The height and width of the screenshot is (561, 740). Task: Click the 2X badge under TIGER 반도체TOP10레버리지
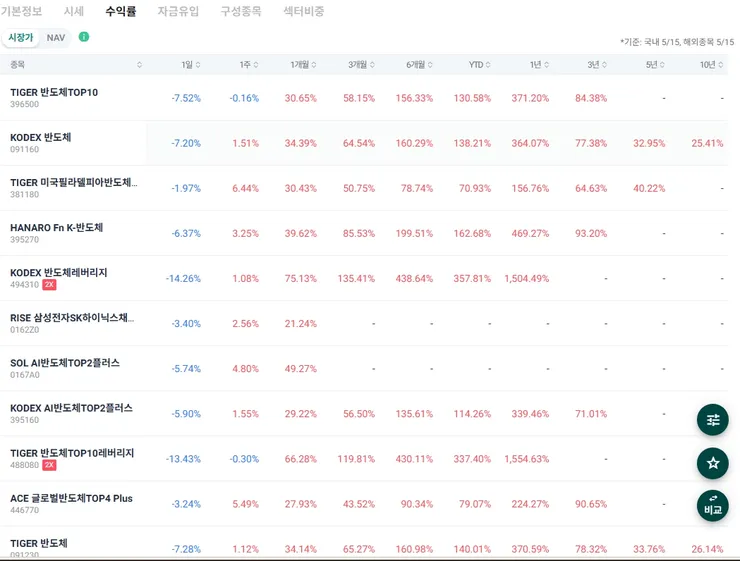[49, 465]
